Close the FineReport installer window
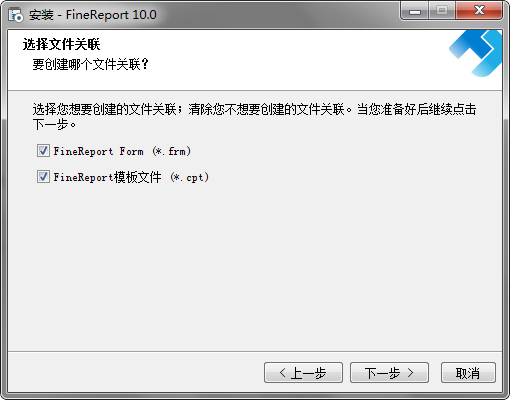 coord(479,11)
